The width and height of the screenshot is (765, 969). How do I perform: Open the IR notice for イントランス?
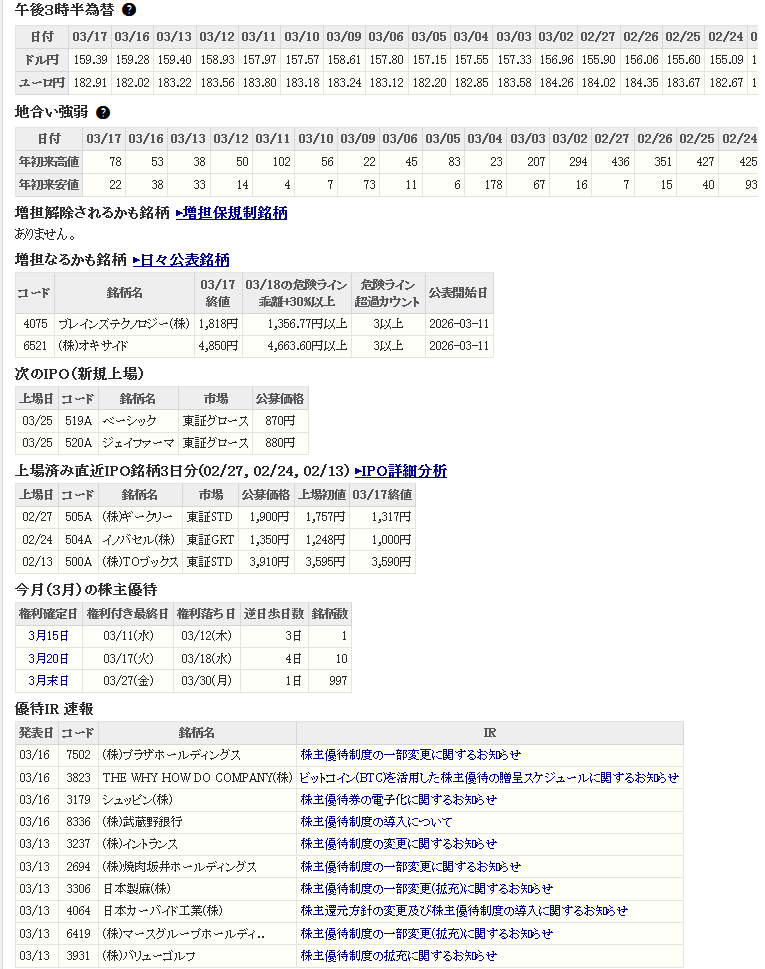[x=398, y=844]
